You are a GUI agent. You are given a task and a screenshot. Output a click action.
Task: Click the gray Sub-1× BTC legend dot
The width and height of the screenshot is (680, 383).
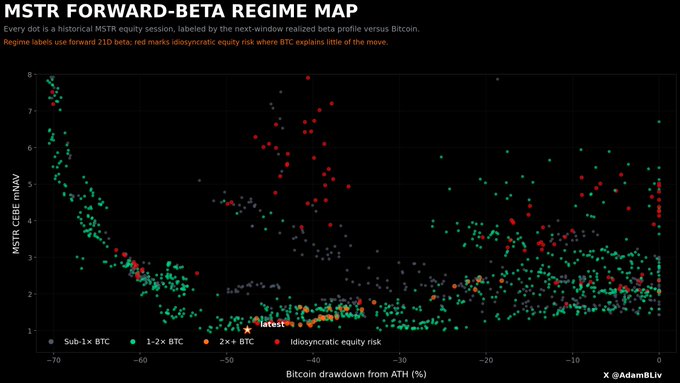pyautogui.click(x=51, y=342)
